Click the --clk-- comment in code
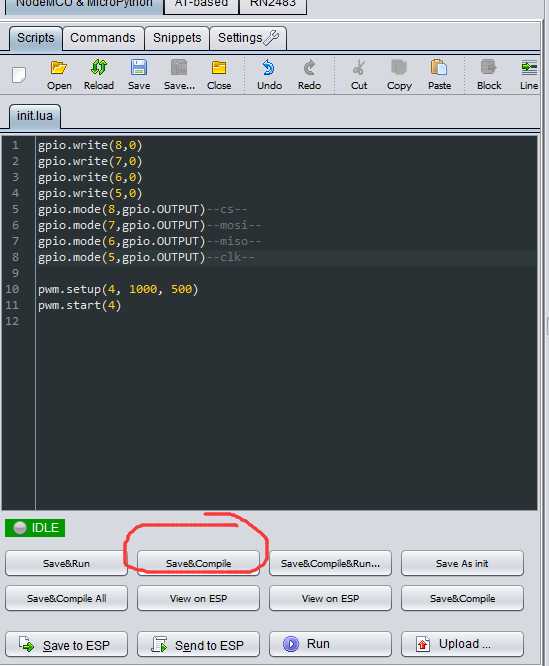The image size is (549, 666). (231, 257)
